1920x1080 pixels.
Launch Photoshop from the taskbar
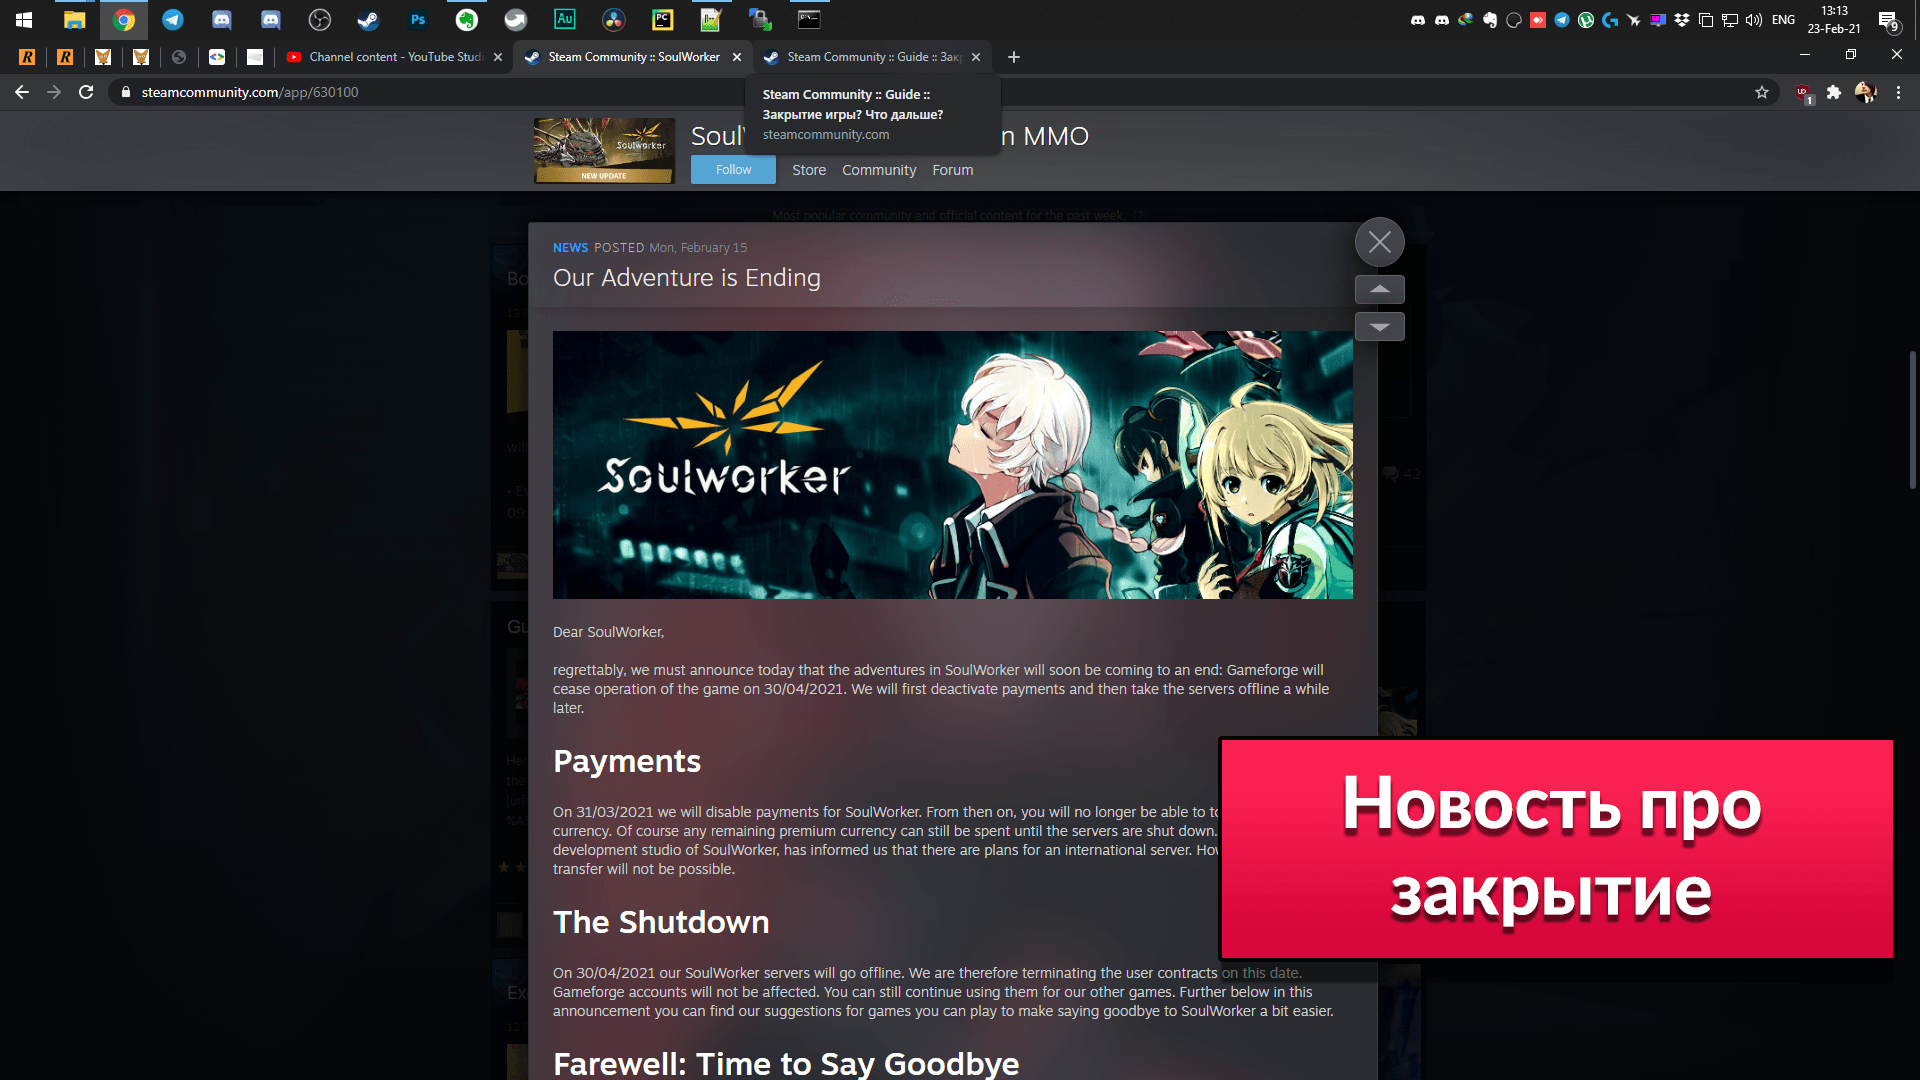pyautogui.click(x=418, y=19)
